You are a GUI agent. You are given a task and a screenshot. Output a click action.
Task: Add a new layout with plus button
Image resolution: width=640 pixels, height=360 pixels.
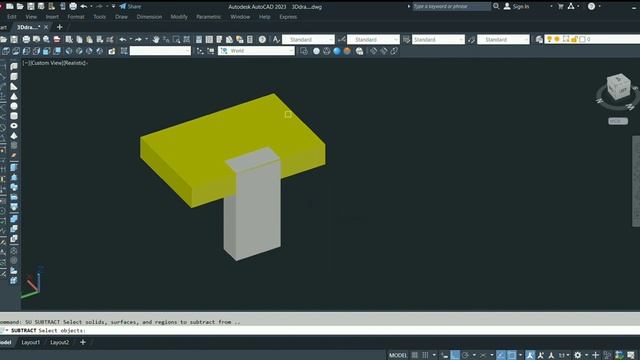coord(83,342)
